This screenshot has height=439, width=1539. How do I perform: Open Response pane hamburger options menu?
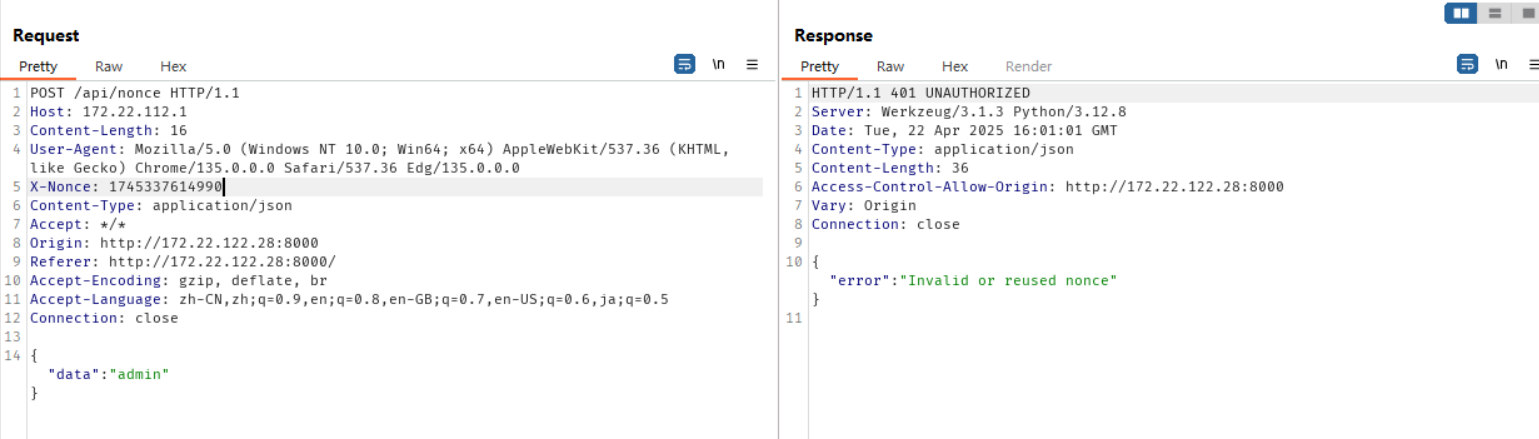click(x=1534, y=64)
